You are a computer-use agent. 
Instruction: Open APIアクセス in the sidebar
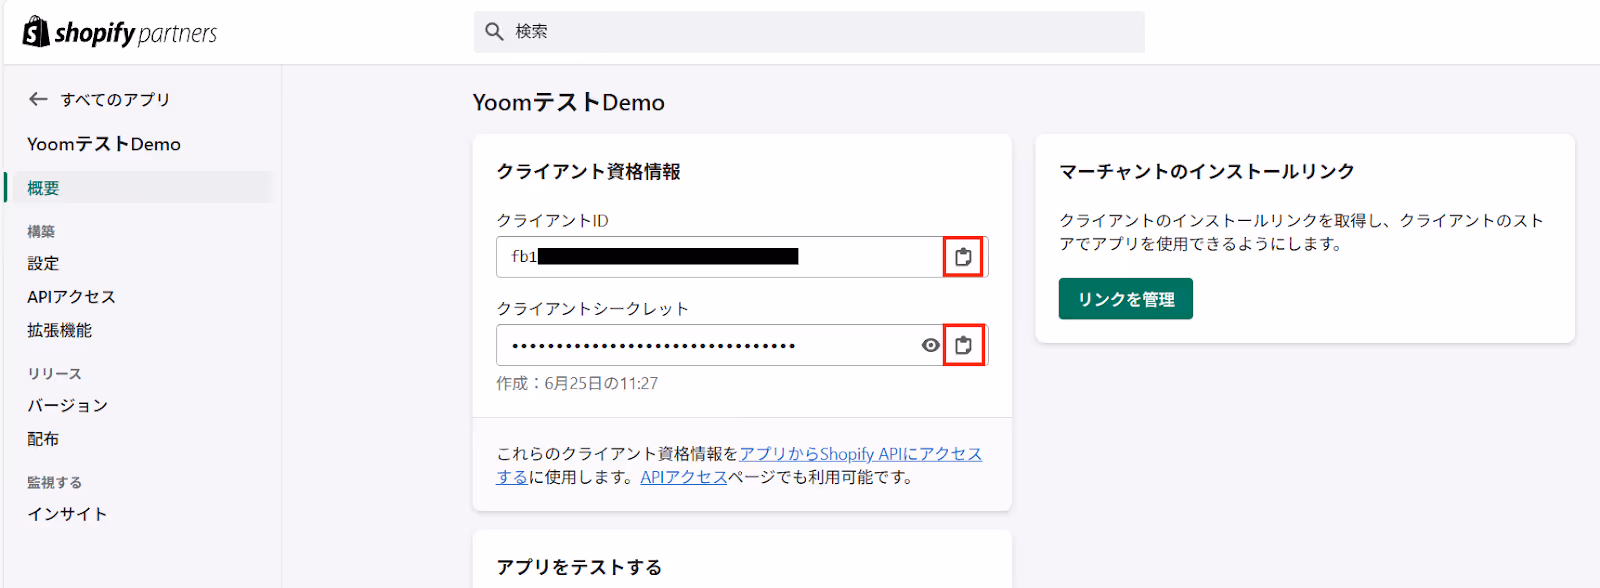click(71, 297)
